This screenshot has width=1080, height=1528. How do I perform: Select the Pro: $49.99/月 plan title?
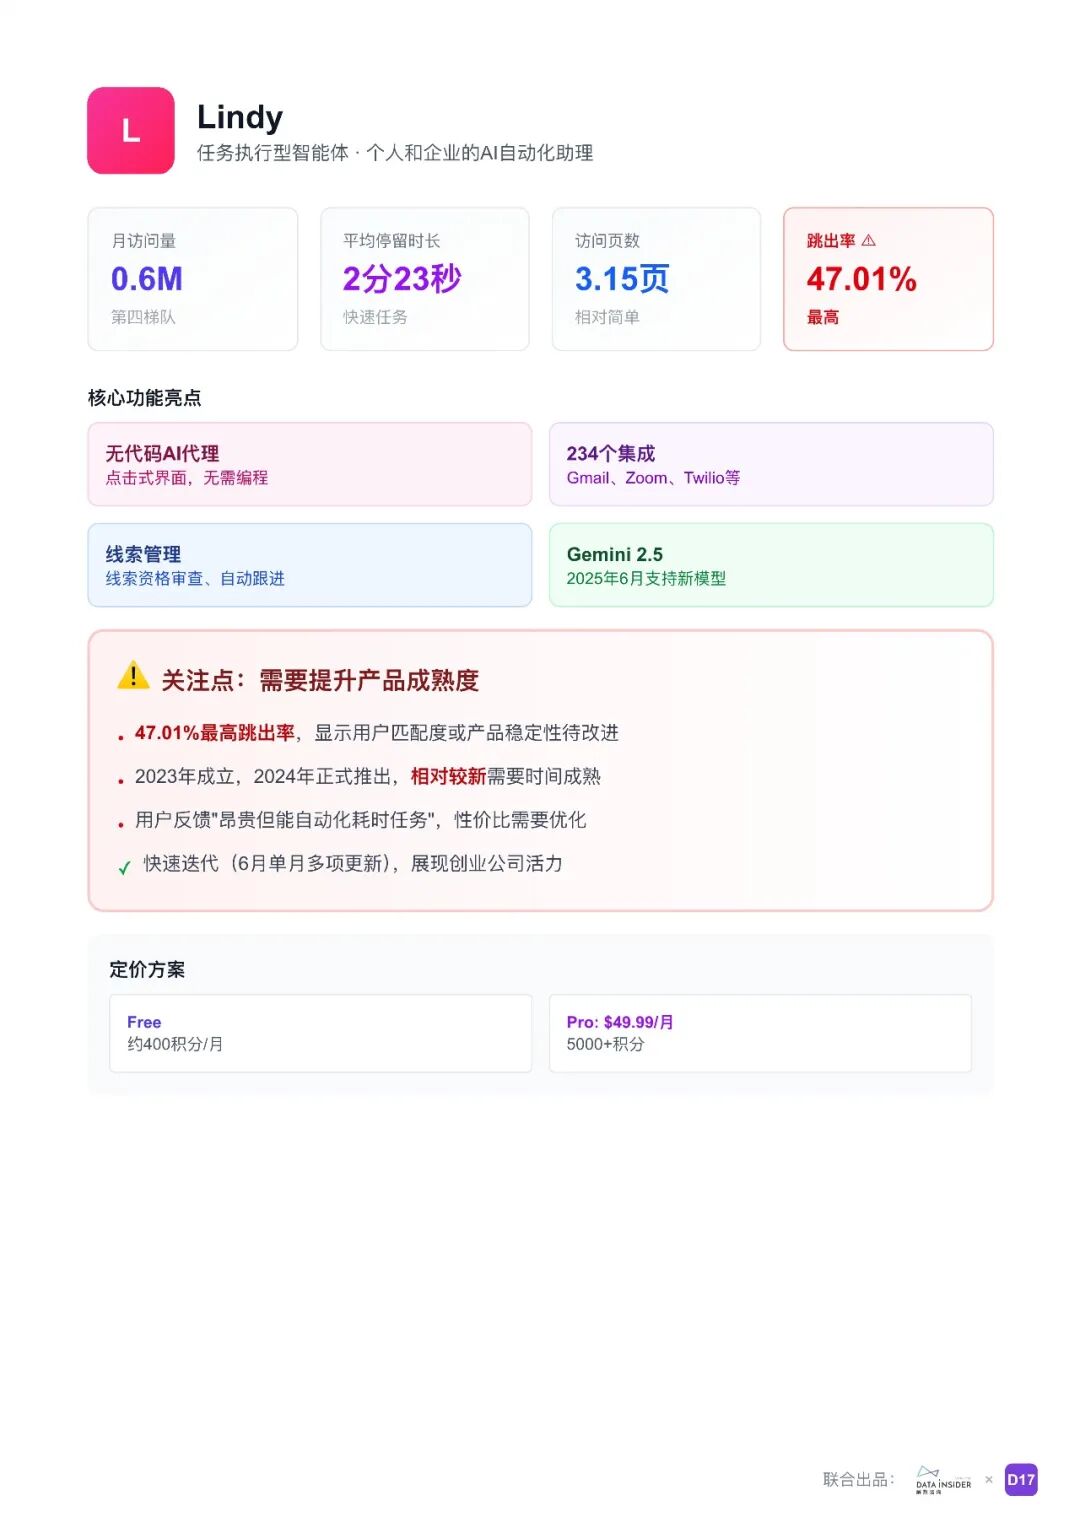pyautogui.click(x=620, y=1022)
